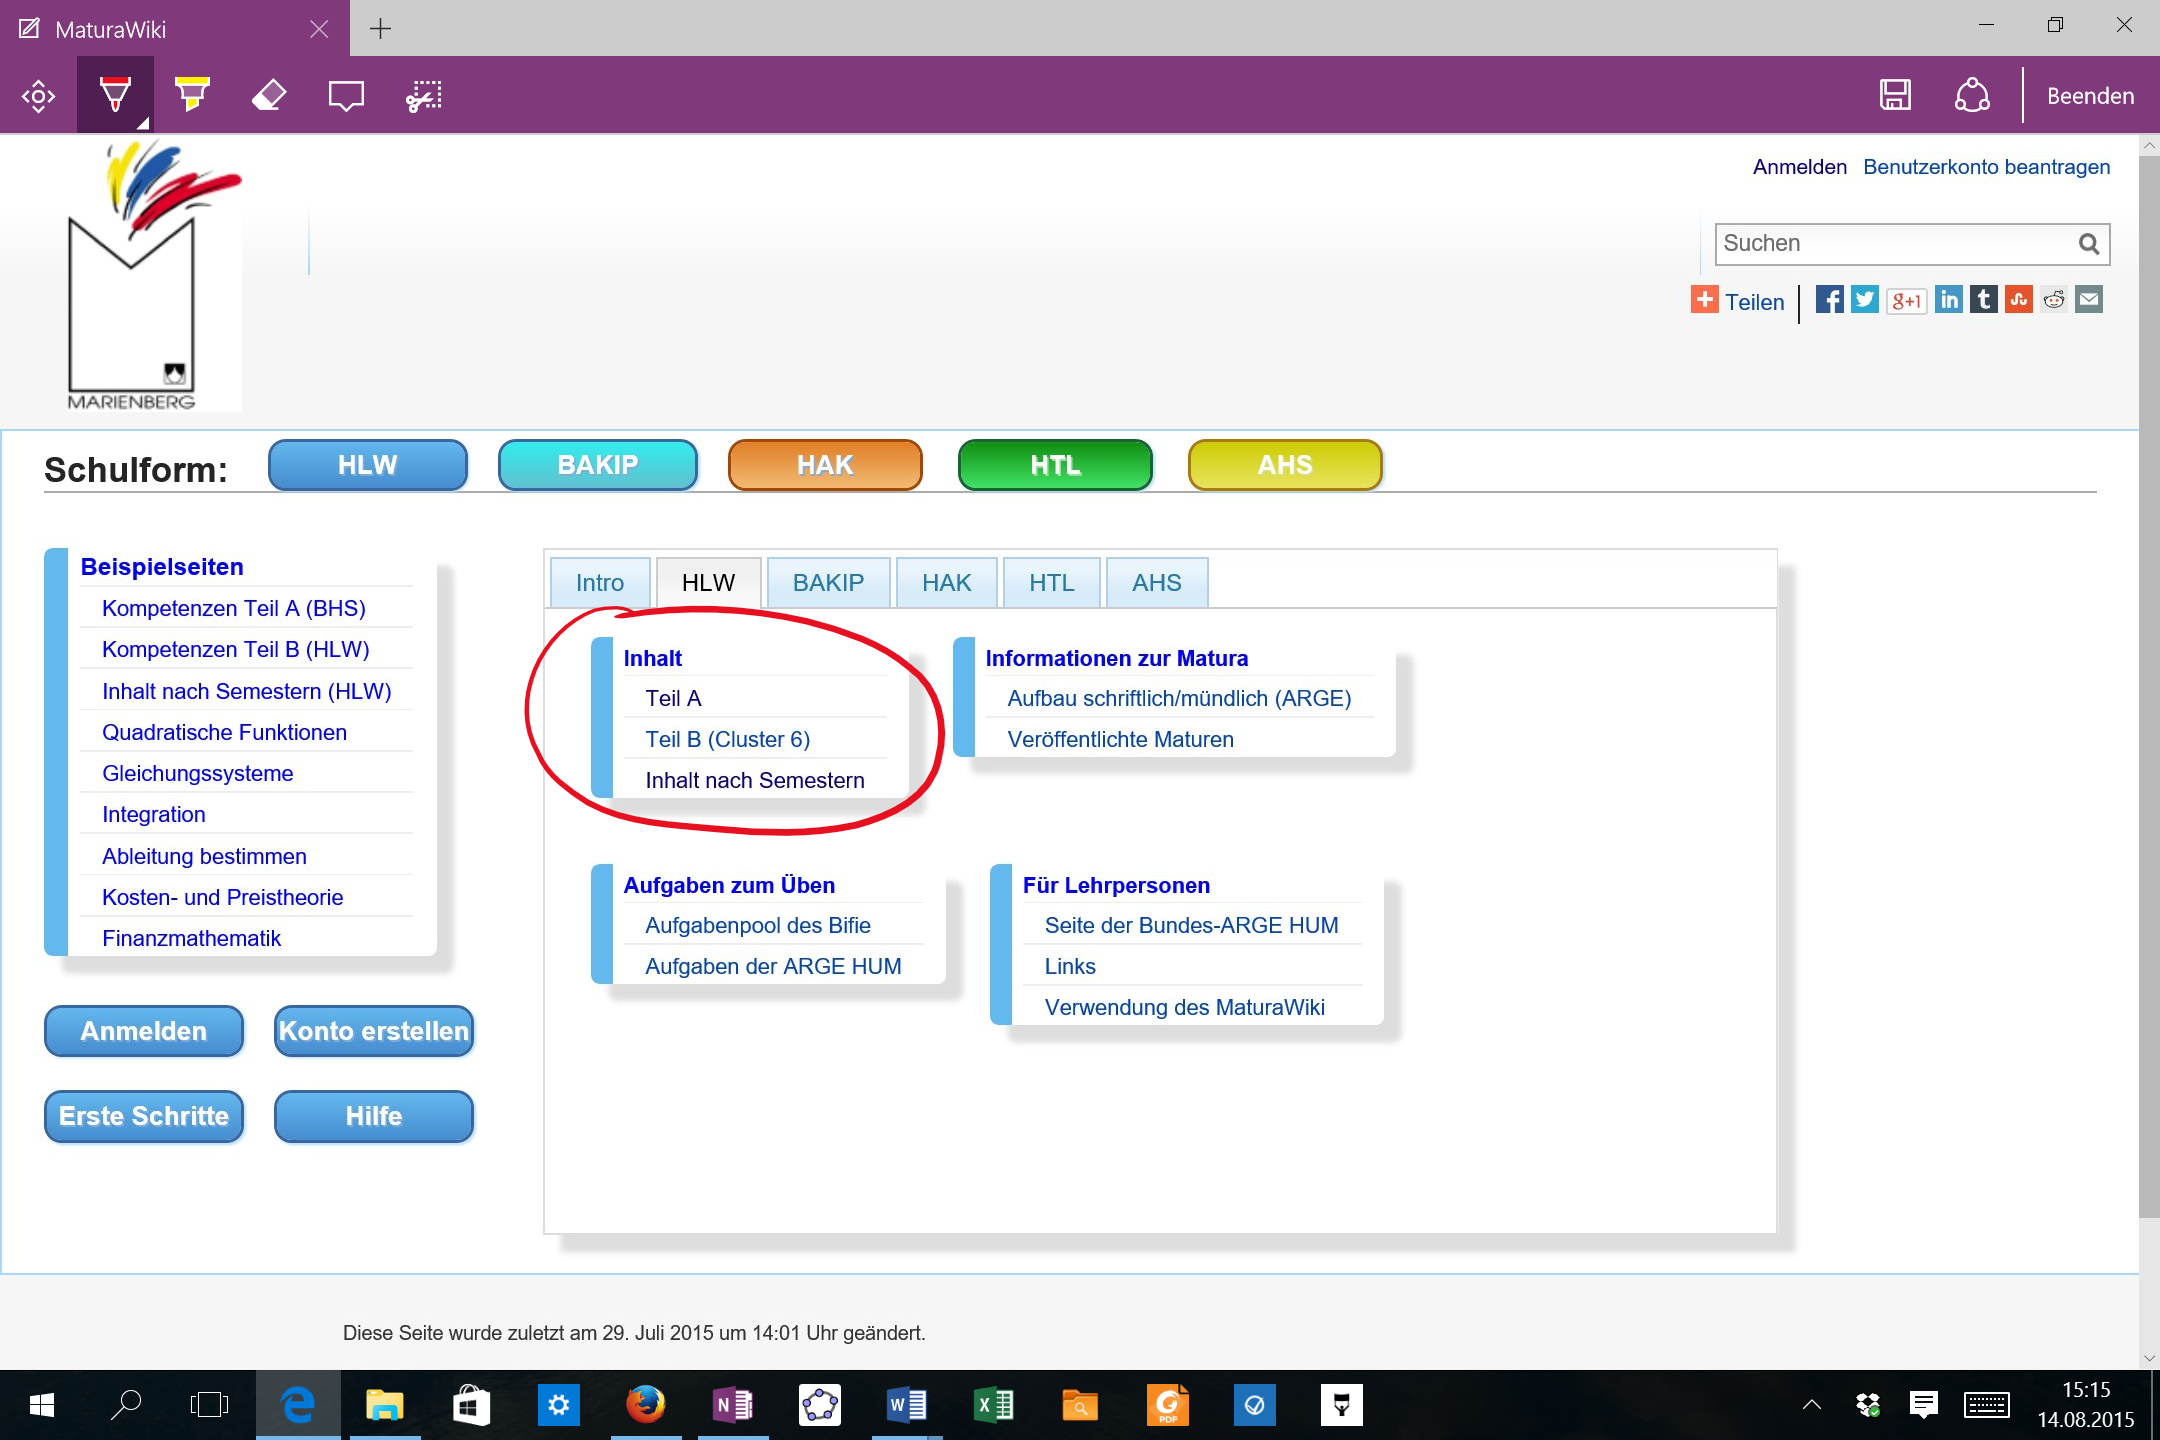Viewport: 2160px width, 1440px height.
Task: Click the Marienberg school logo
Action: (153, 275)
